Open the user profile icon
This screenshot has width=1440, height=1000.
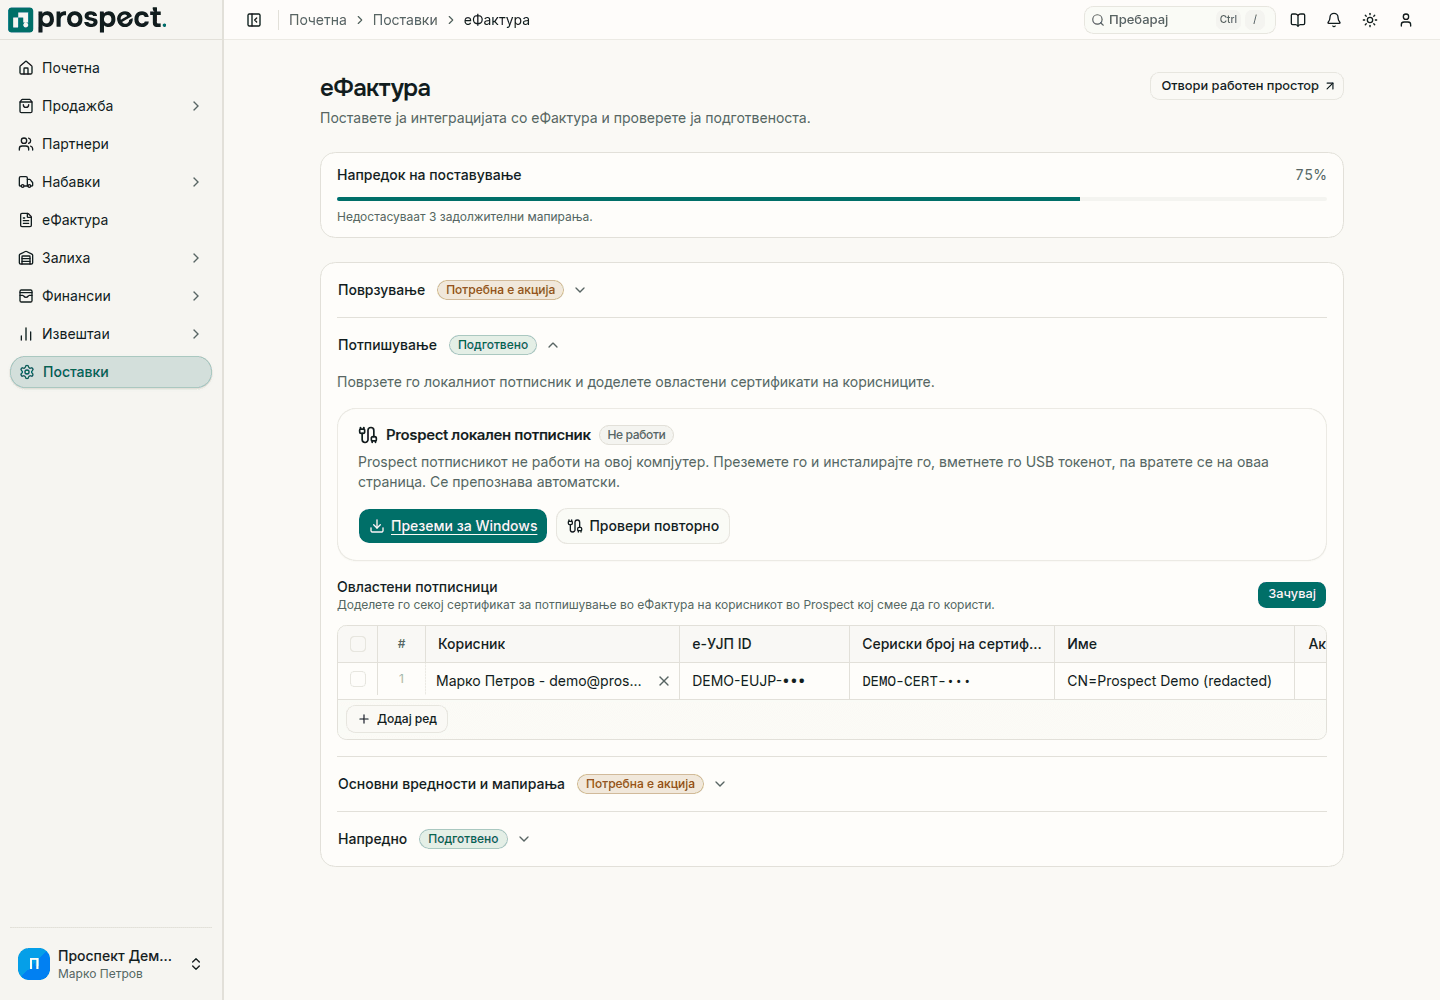(1406, 20)
